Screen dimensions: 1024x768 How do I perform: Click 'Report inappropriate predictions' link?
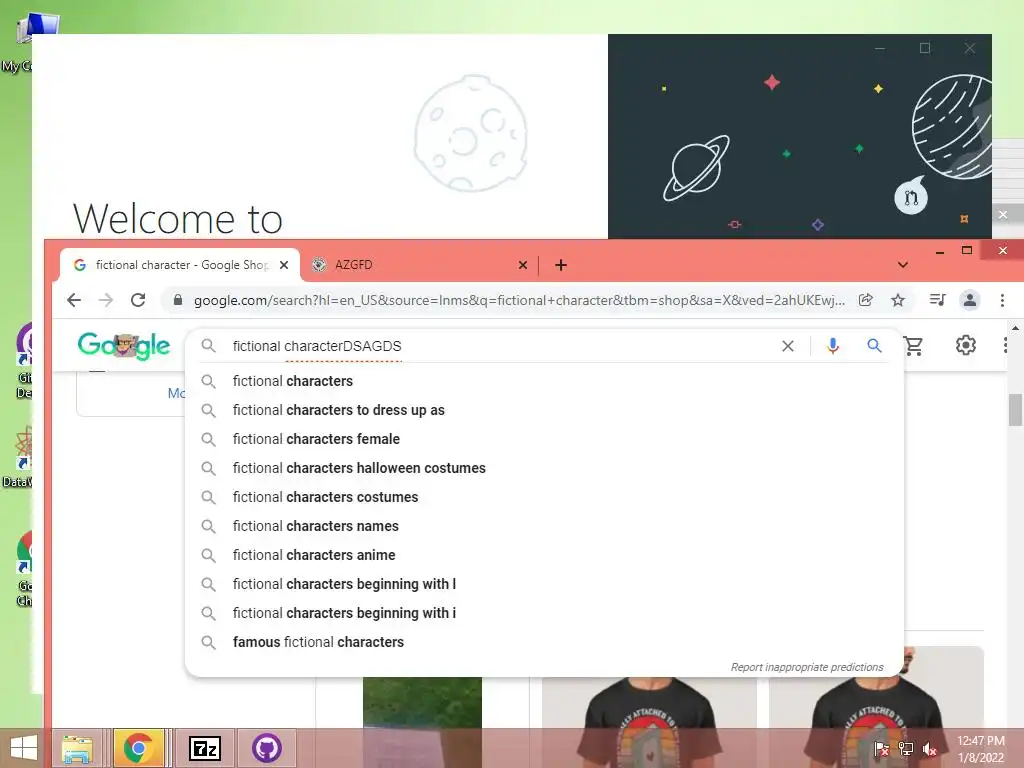point(807,667)
